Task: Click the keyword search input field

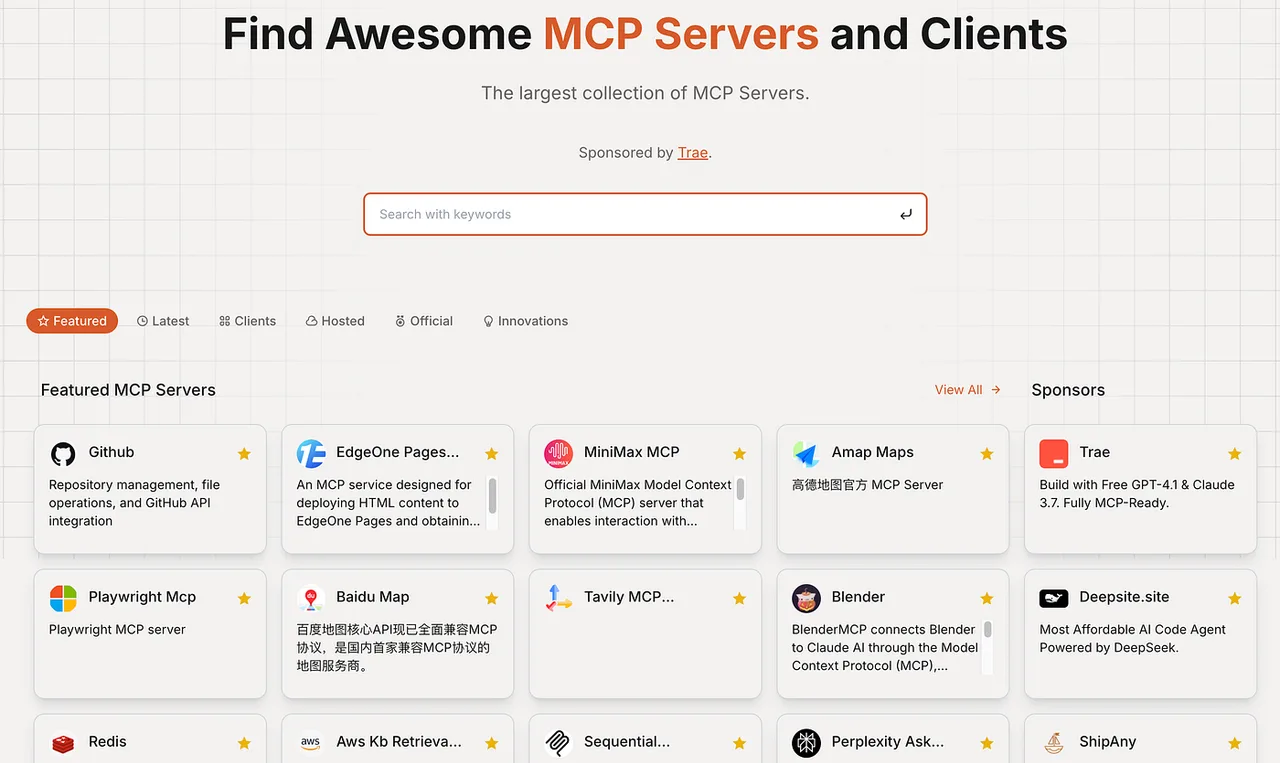Action: (645, 214)
